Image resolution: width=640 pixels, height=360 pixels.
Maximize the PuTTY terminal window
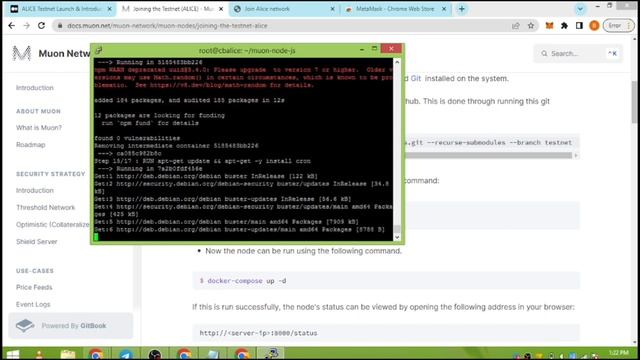coord(374,49)
